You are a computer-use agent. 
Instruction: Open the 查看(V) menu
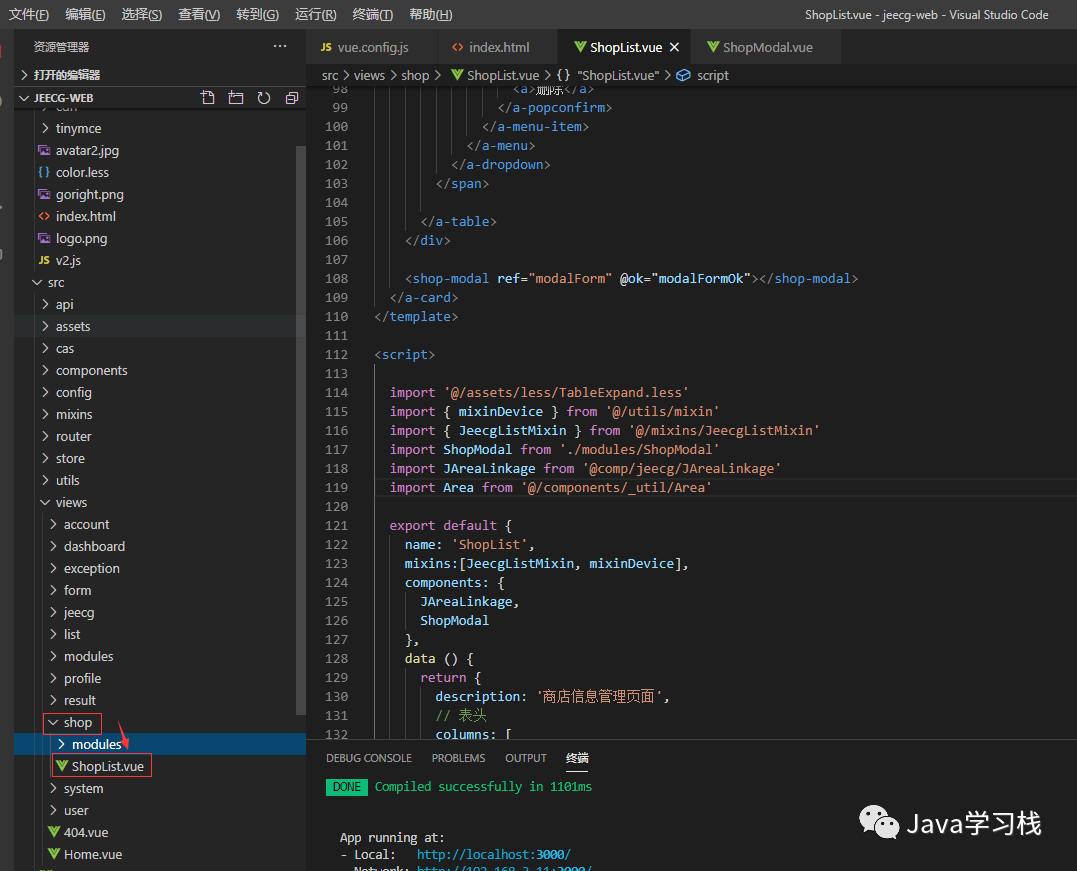(199, 14)
